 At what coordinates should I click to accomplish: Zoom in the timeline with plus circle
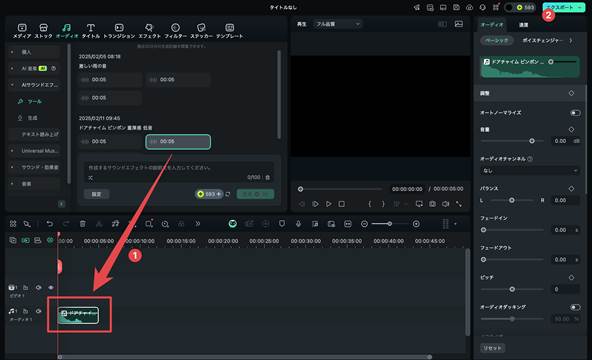click(416, 224)
